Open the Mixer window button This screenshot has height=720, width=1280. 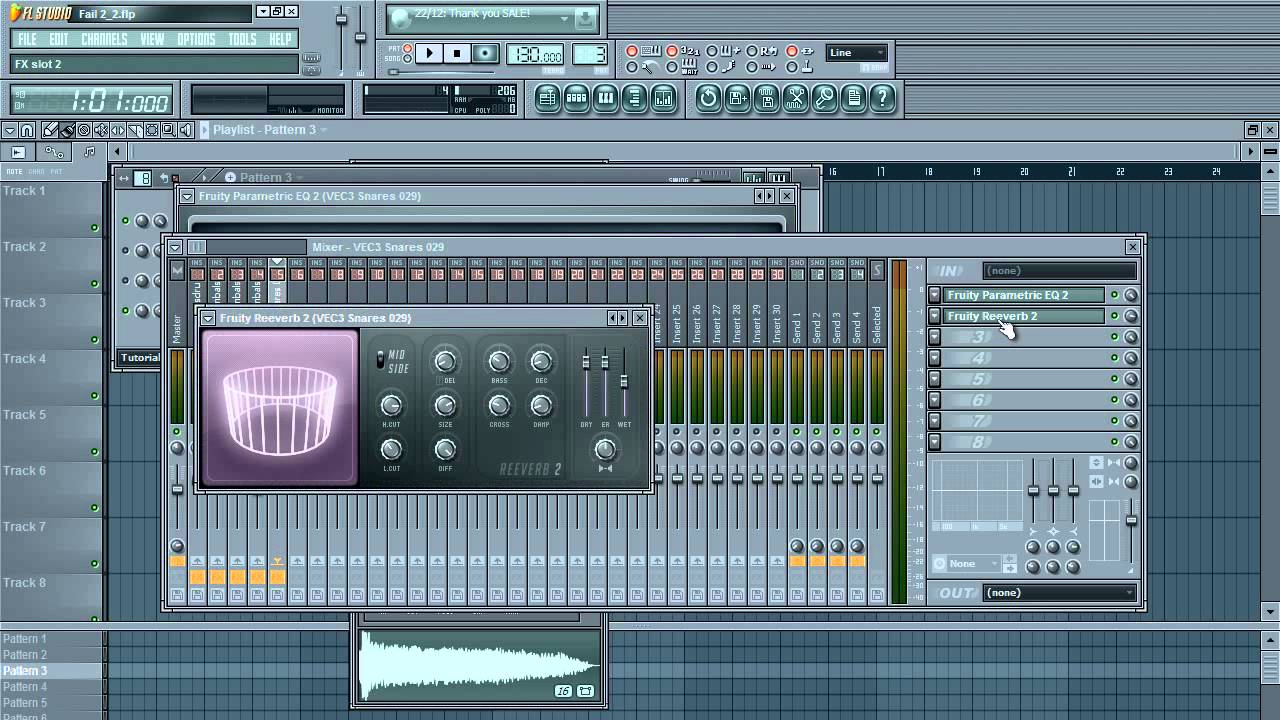click(663, 98)
